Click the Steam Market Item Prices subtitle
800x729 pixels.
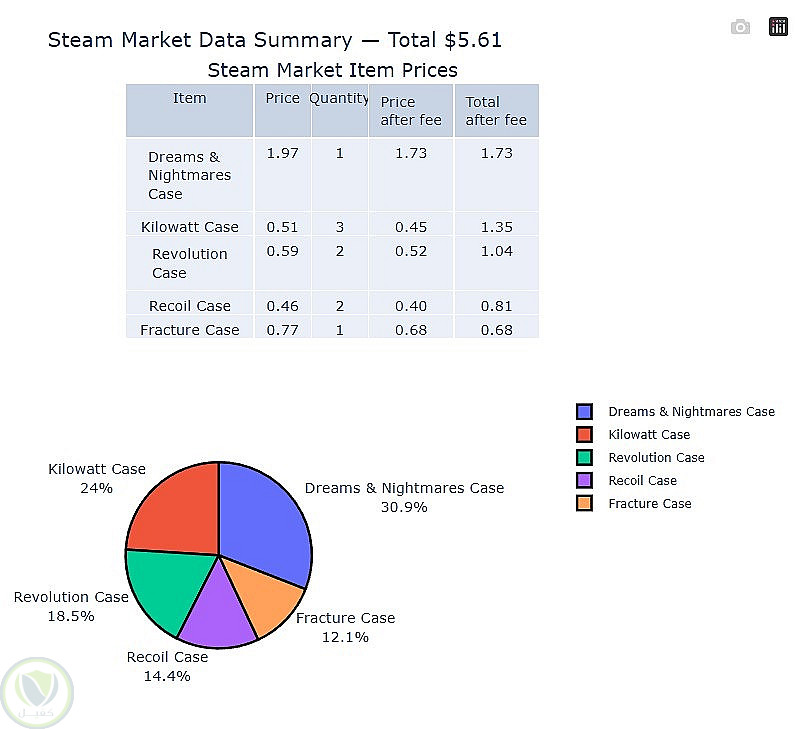pos(333,70)
